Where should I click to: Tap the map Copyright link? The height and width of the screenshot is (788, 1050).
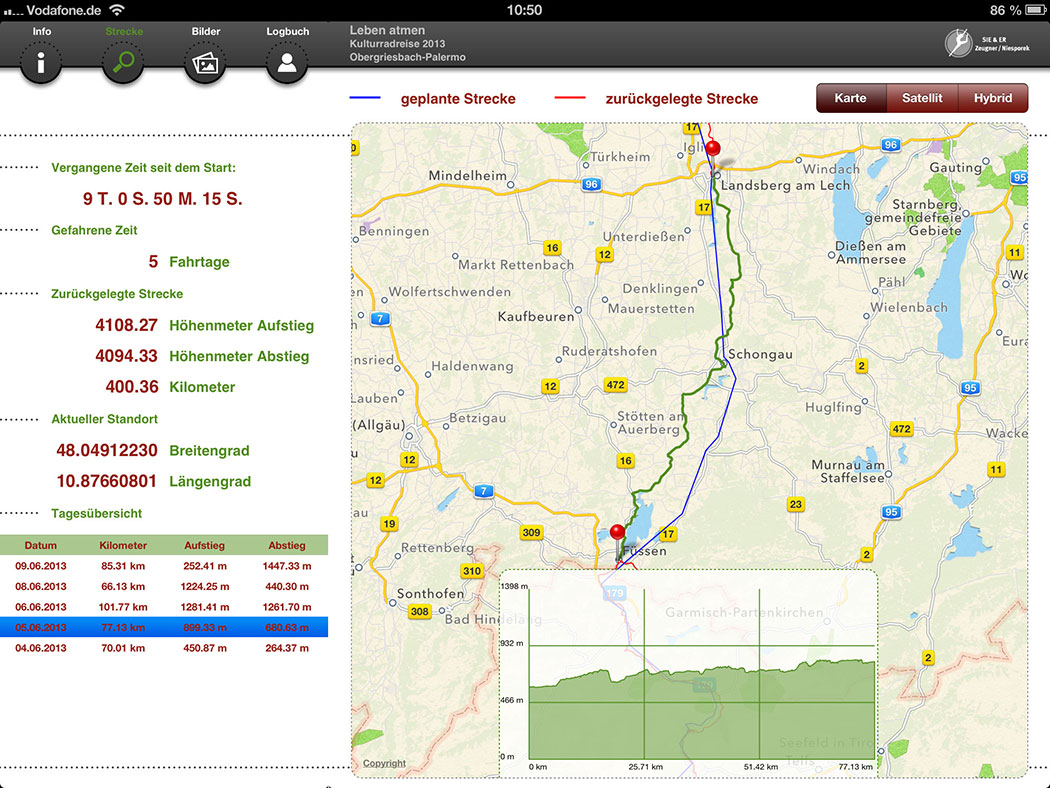pyautogui.click(x=384, y=763)
